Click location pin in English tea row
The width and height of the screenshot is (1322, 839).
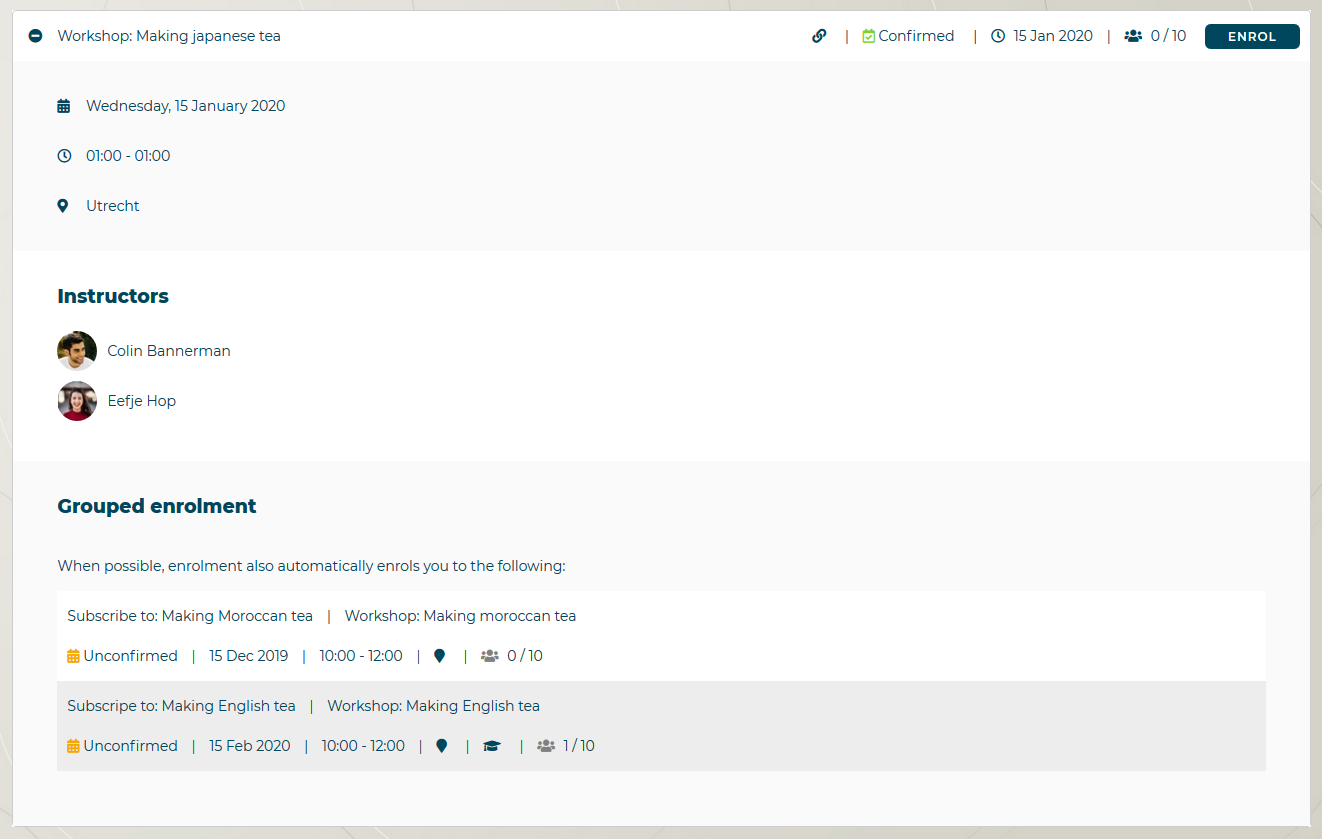coord(441,746)
